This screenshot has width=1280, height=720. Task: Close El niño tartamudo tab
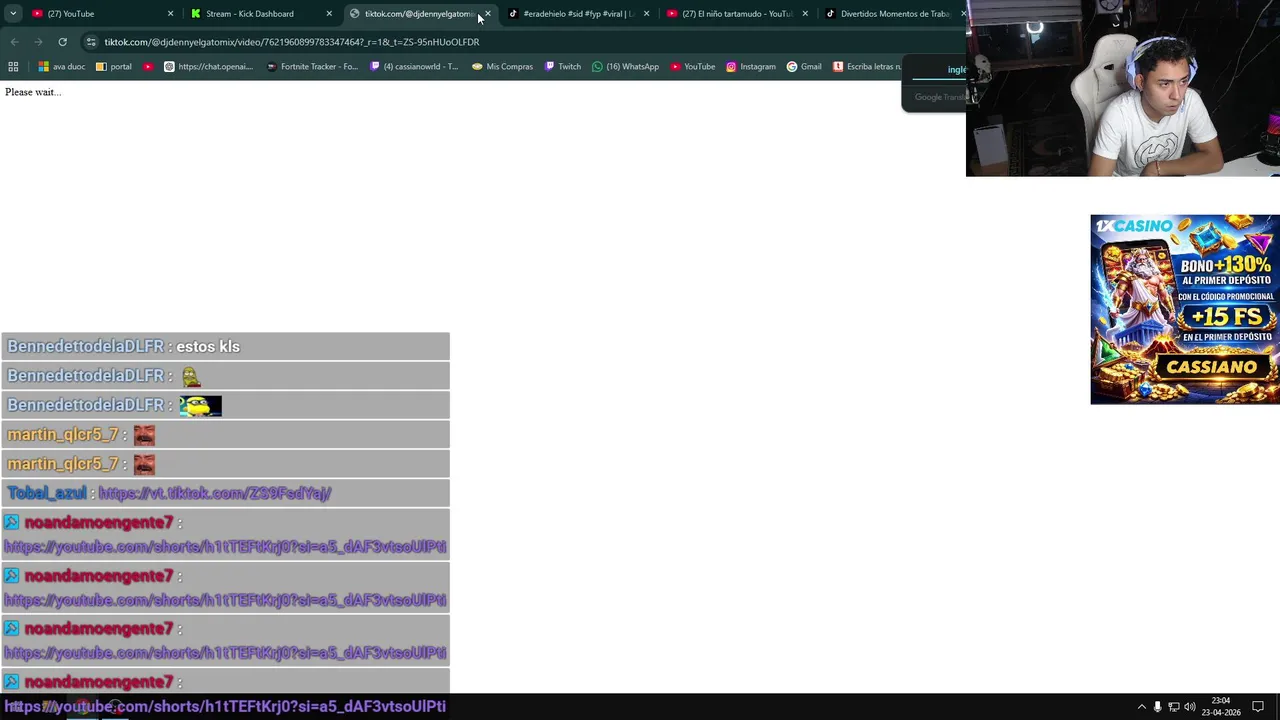click(x=805, y=14)
